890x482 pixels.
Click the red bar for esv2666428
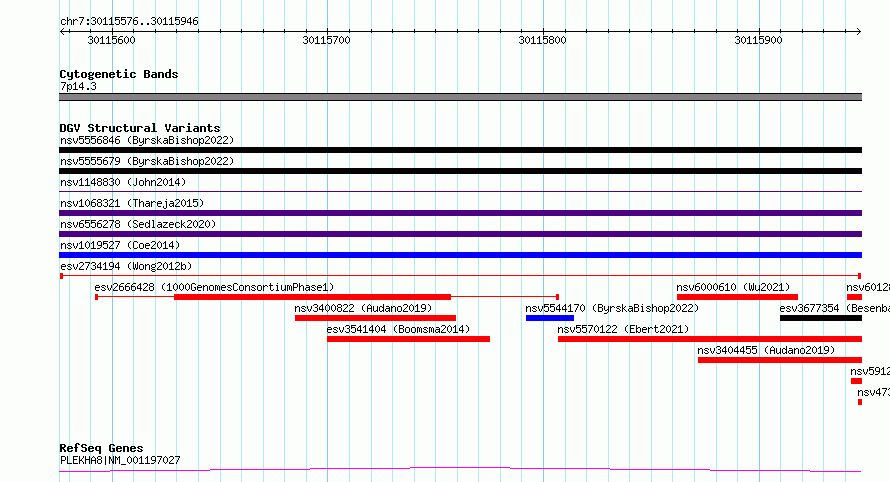(312, 297)
